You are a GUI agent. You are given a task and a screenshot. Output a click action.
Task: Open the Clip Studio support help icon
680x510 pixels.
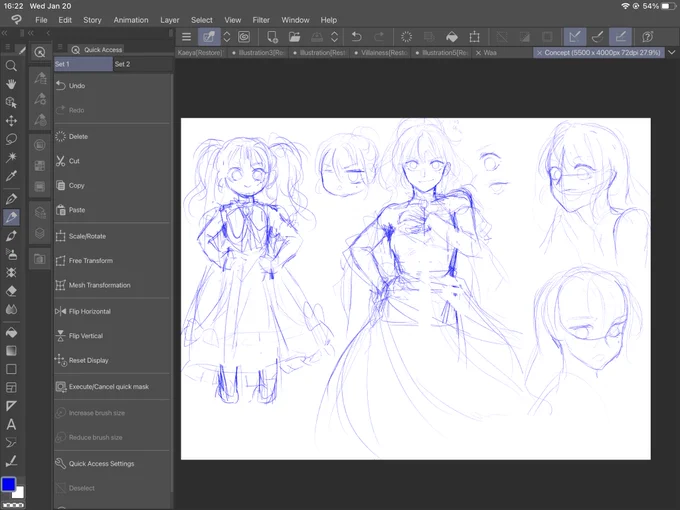[x=647, y=37]
